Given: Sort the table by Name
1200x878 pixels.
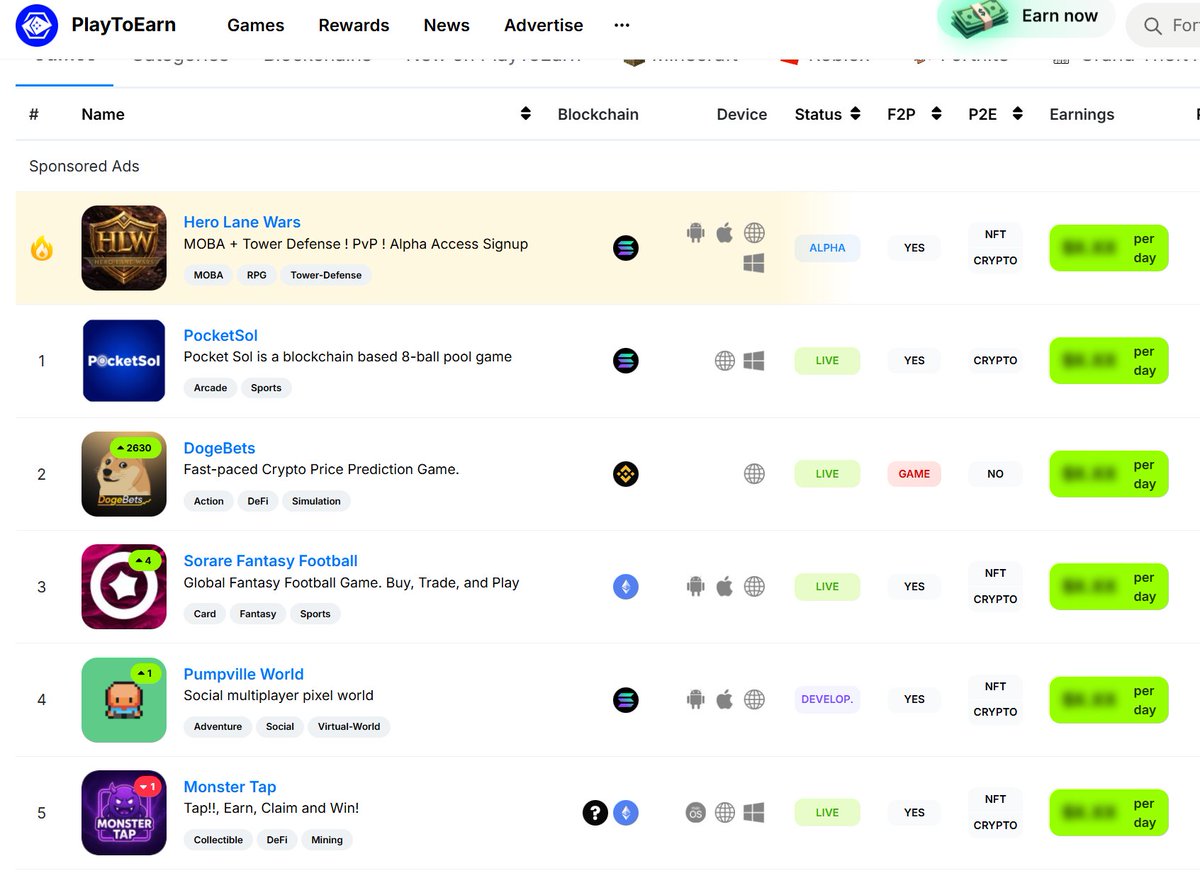Looking at the screenshot, I should click(526, 114).
